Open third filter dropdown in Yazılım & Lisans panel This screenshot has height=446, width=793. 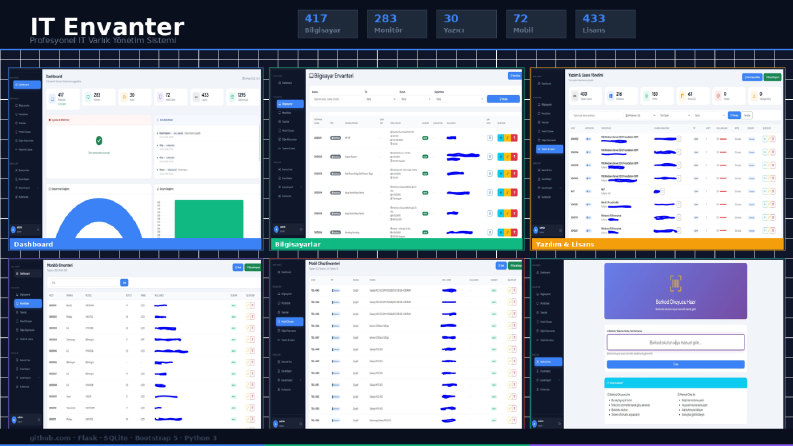tap(710, 115)
